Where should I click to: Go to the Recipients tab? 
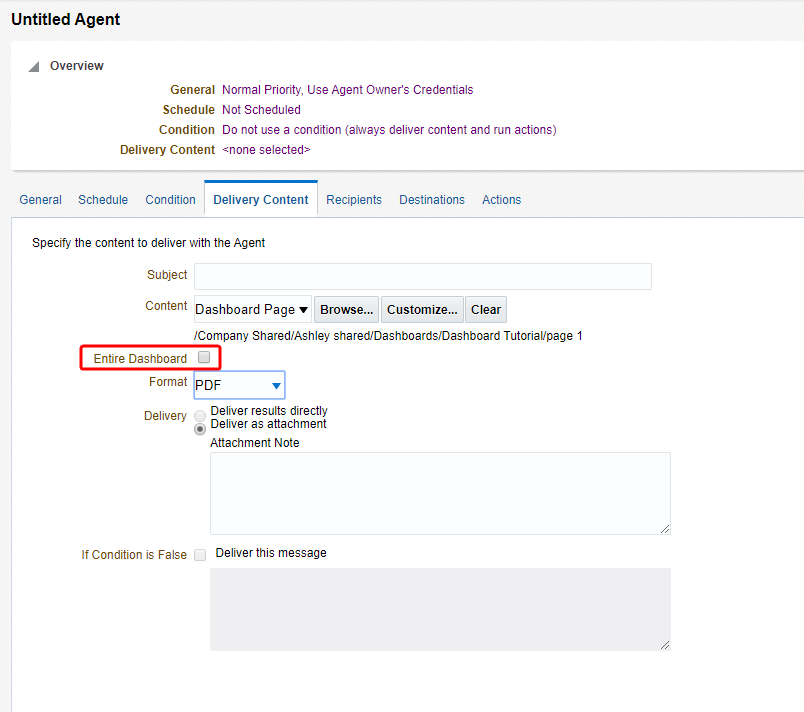coord(354,200)
